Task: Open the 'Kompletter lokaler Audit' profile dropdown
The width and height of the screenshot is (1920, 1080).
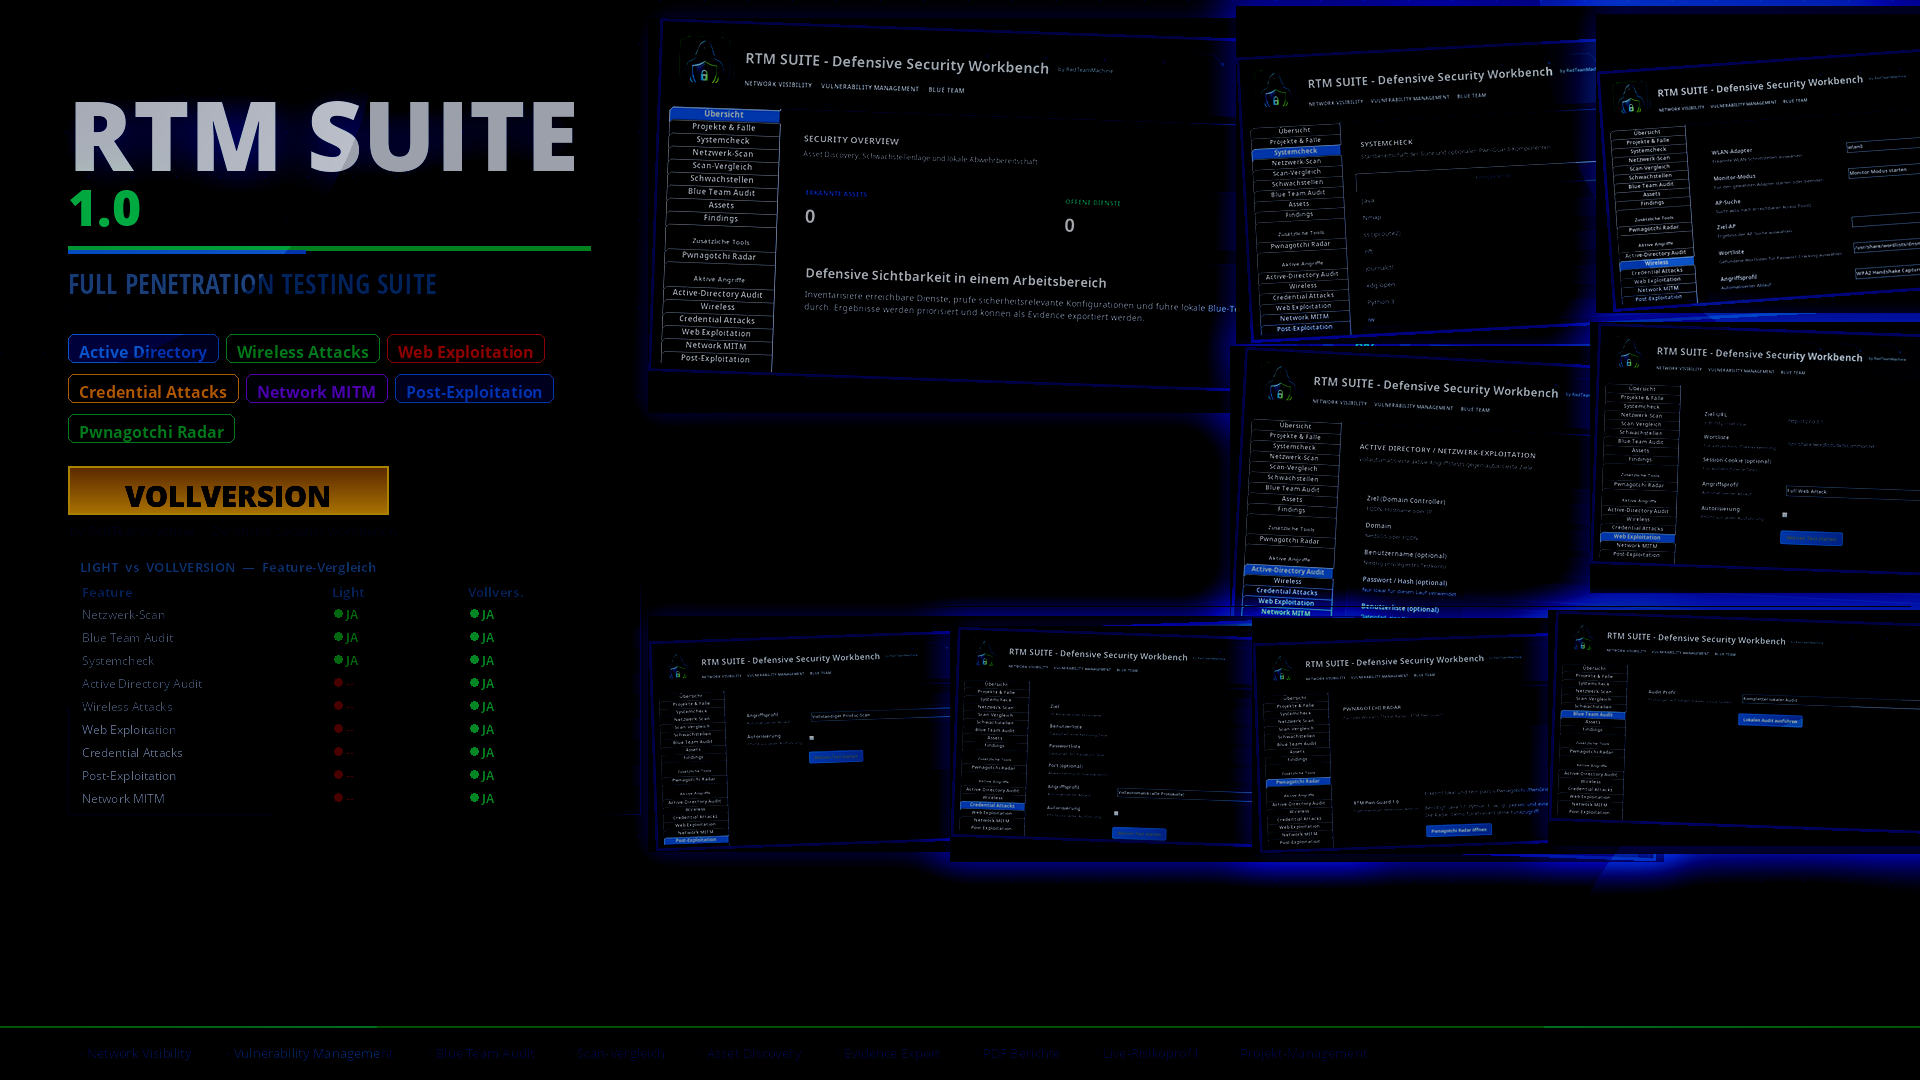Action: pyautogui.click(x=1830, y=701)
